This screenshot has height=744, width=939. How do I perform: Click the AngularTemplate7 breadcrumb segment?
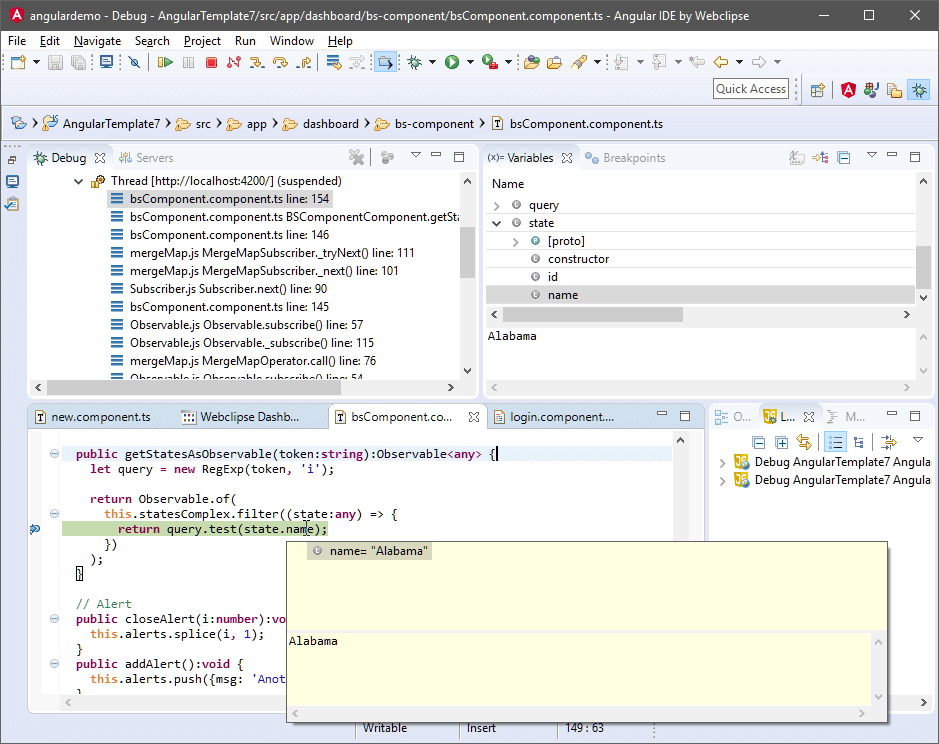[111, 123]
